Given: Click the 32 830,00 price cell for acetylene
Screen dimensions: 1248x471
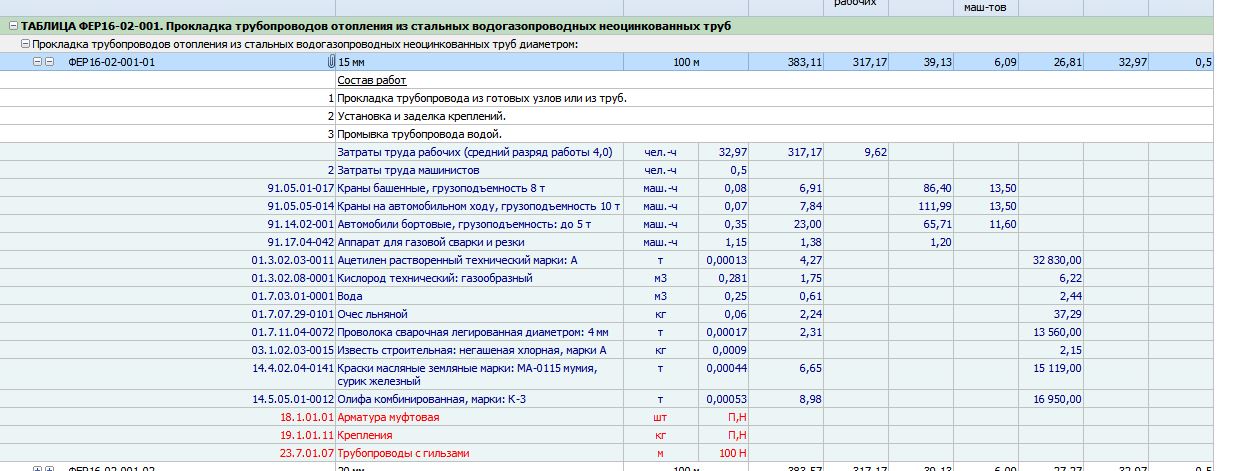Looking at the screenshot, I should (1051, 260).
